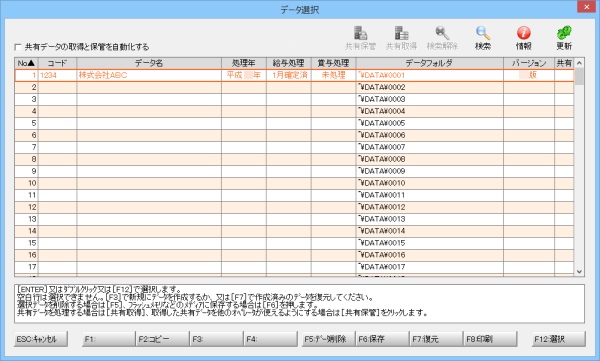Viewport: 600px width, 361px height.
Task: Click the F7:復元 button
Action: tap(436, 339)
